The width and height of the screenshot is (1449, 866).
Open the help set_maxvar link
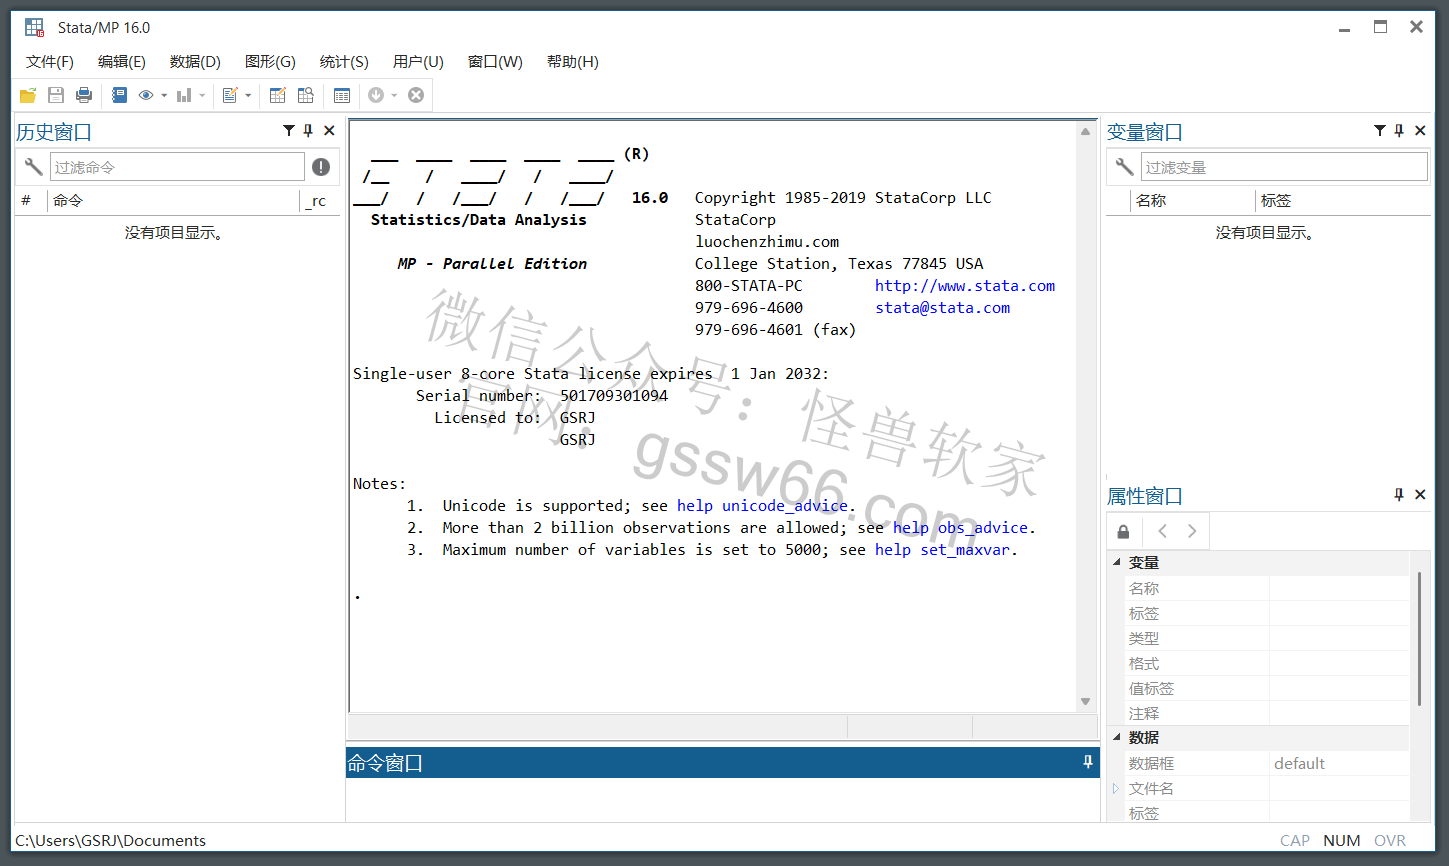(x=943, y=550)
